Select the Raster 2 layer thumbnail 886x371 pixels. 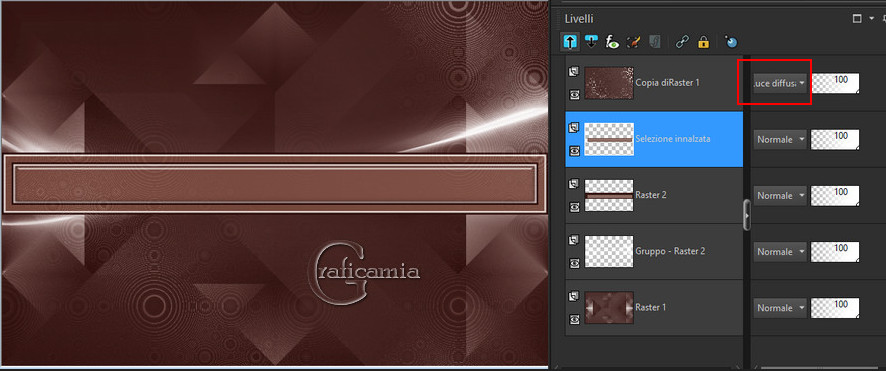point(609,195)
